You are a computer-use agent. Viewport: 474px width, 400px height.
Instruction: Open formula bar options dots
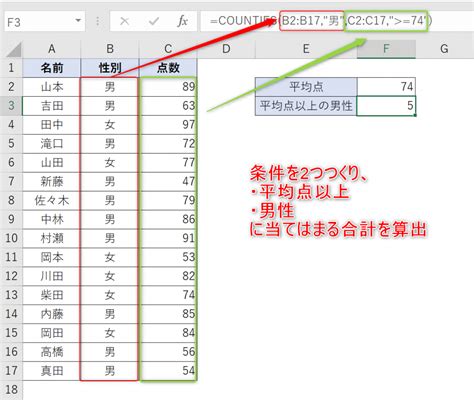tap(98, 22)
